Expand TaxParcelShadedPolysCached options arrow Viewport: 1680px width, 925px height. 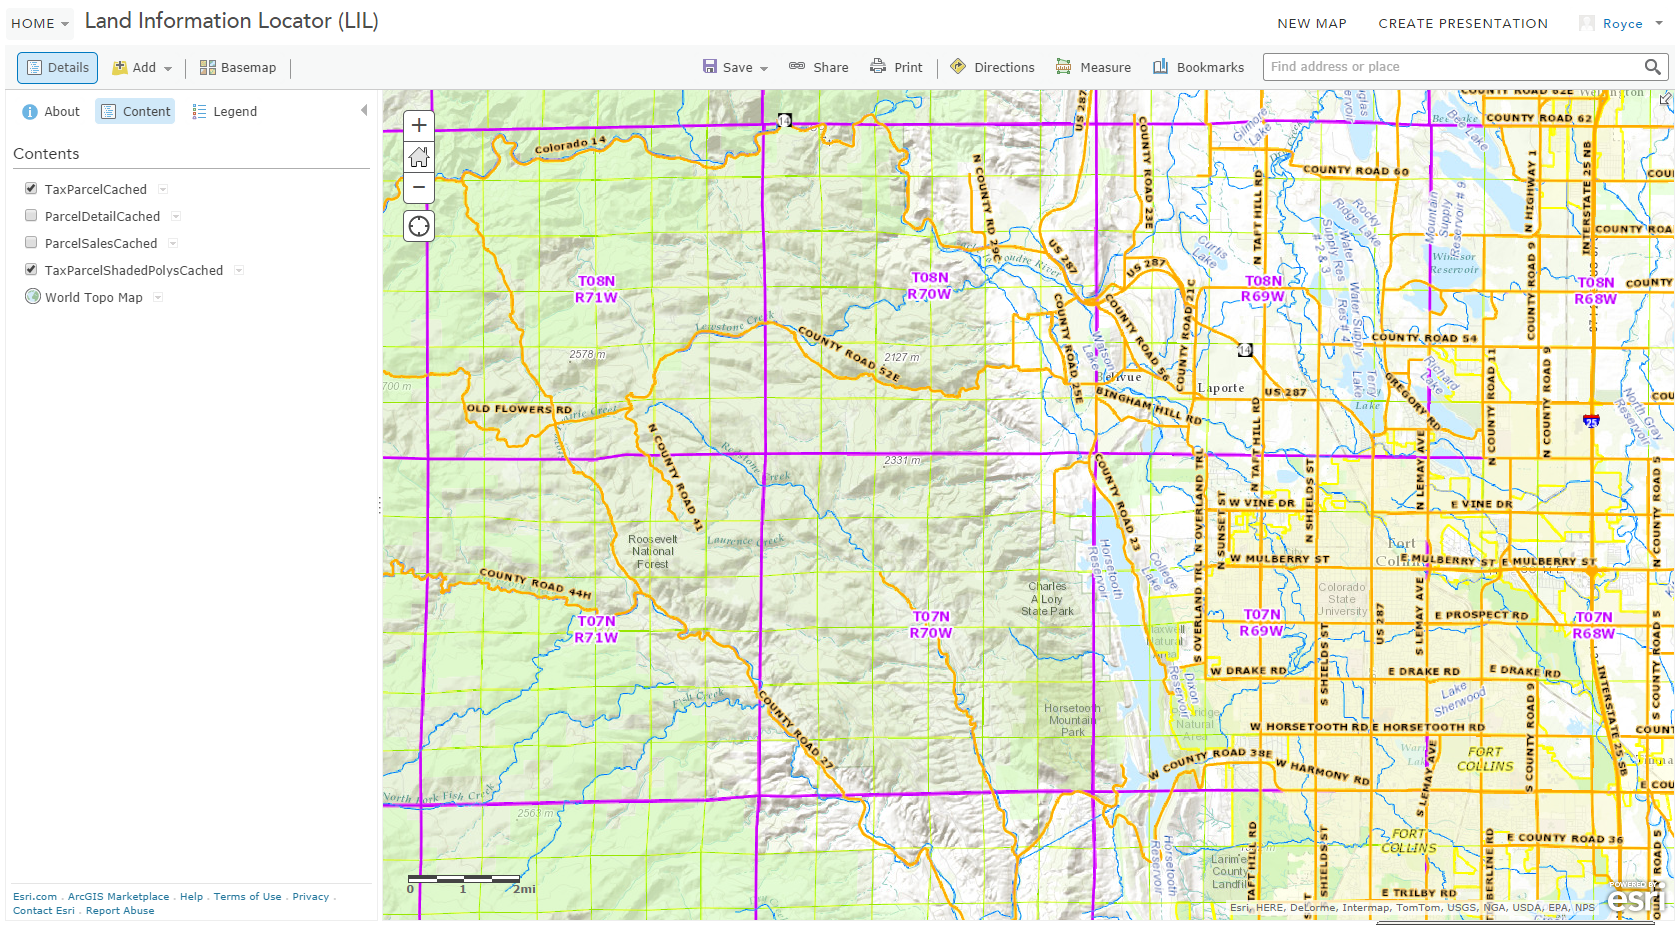239,270
